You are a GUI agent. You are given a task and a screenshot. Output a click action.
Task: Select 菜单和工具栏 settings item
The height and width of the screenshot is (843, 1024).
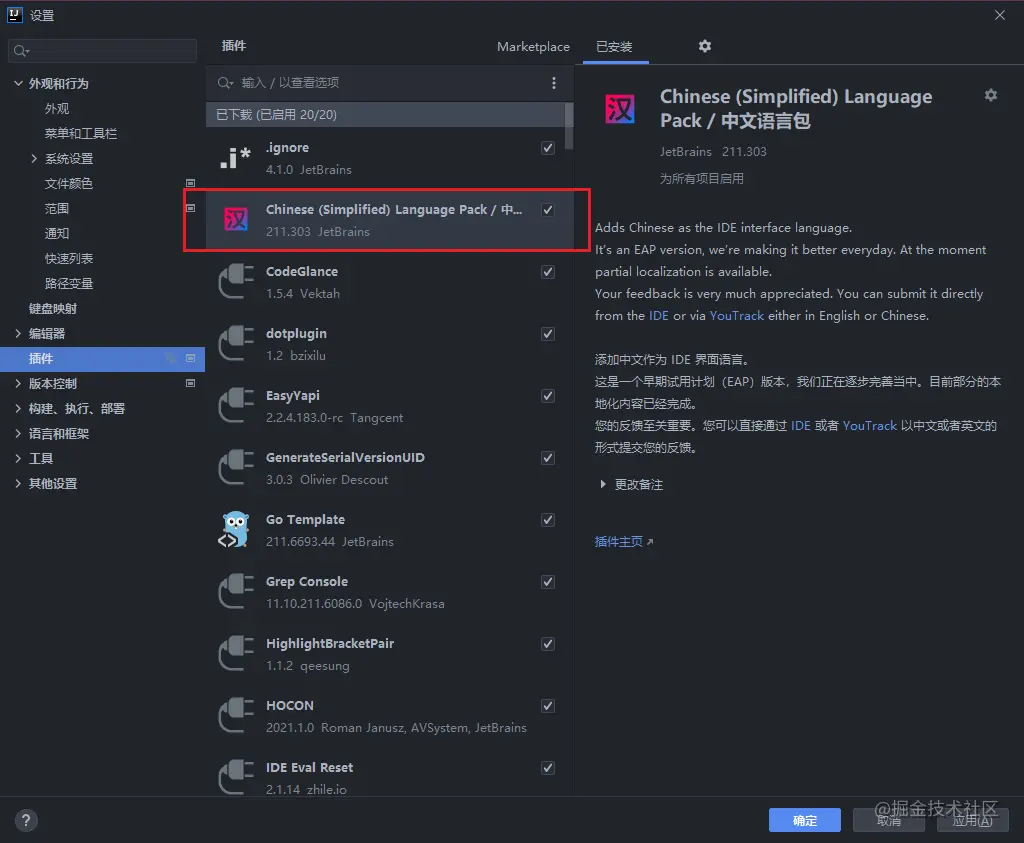coord(81,133)
